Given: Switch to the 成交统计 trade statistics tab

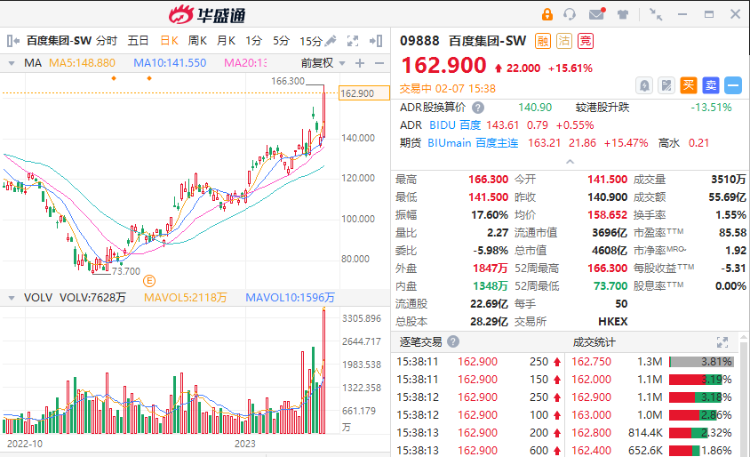Looking at the screenshot, I should coord(594,342).
